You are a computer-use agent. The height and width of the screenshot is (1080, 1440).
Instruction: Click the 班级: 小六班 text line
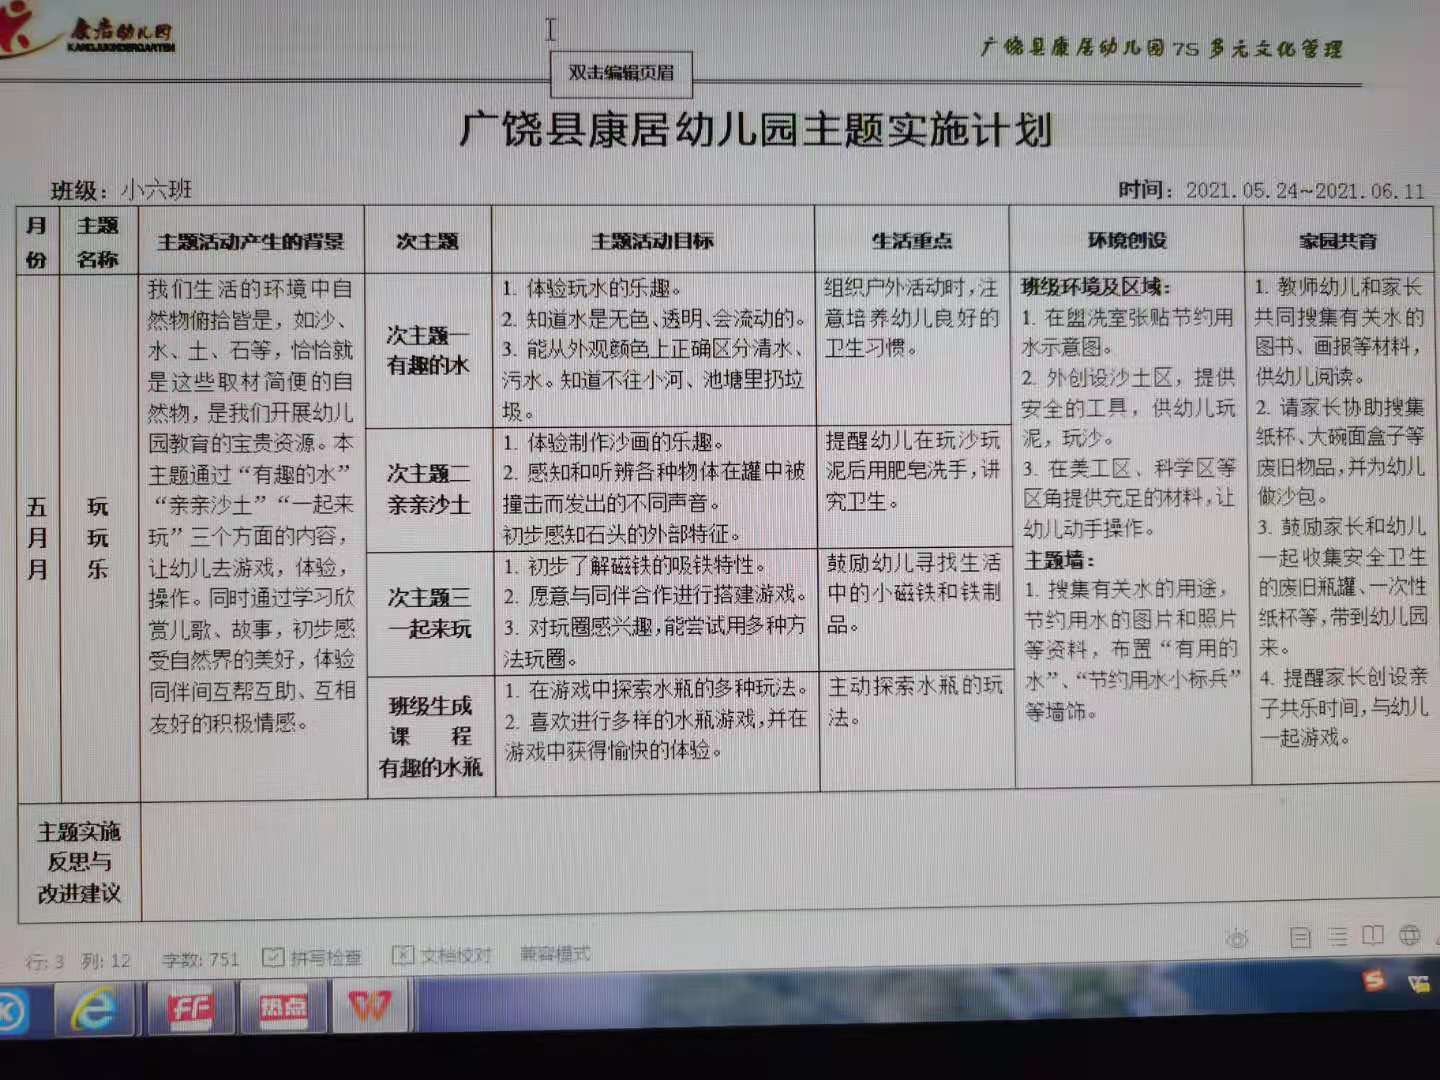pos(121,190)
